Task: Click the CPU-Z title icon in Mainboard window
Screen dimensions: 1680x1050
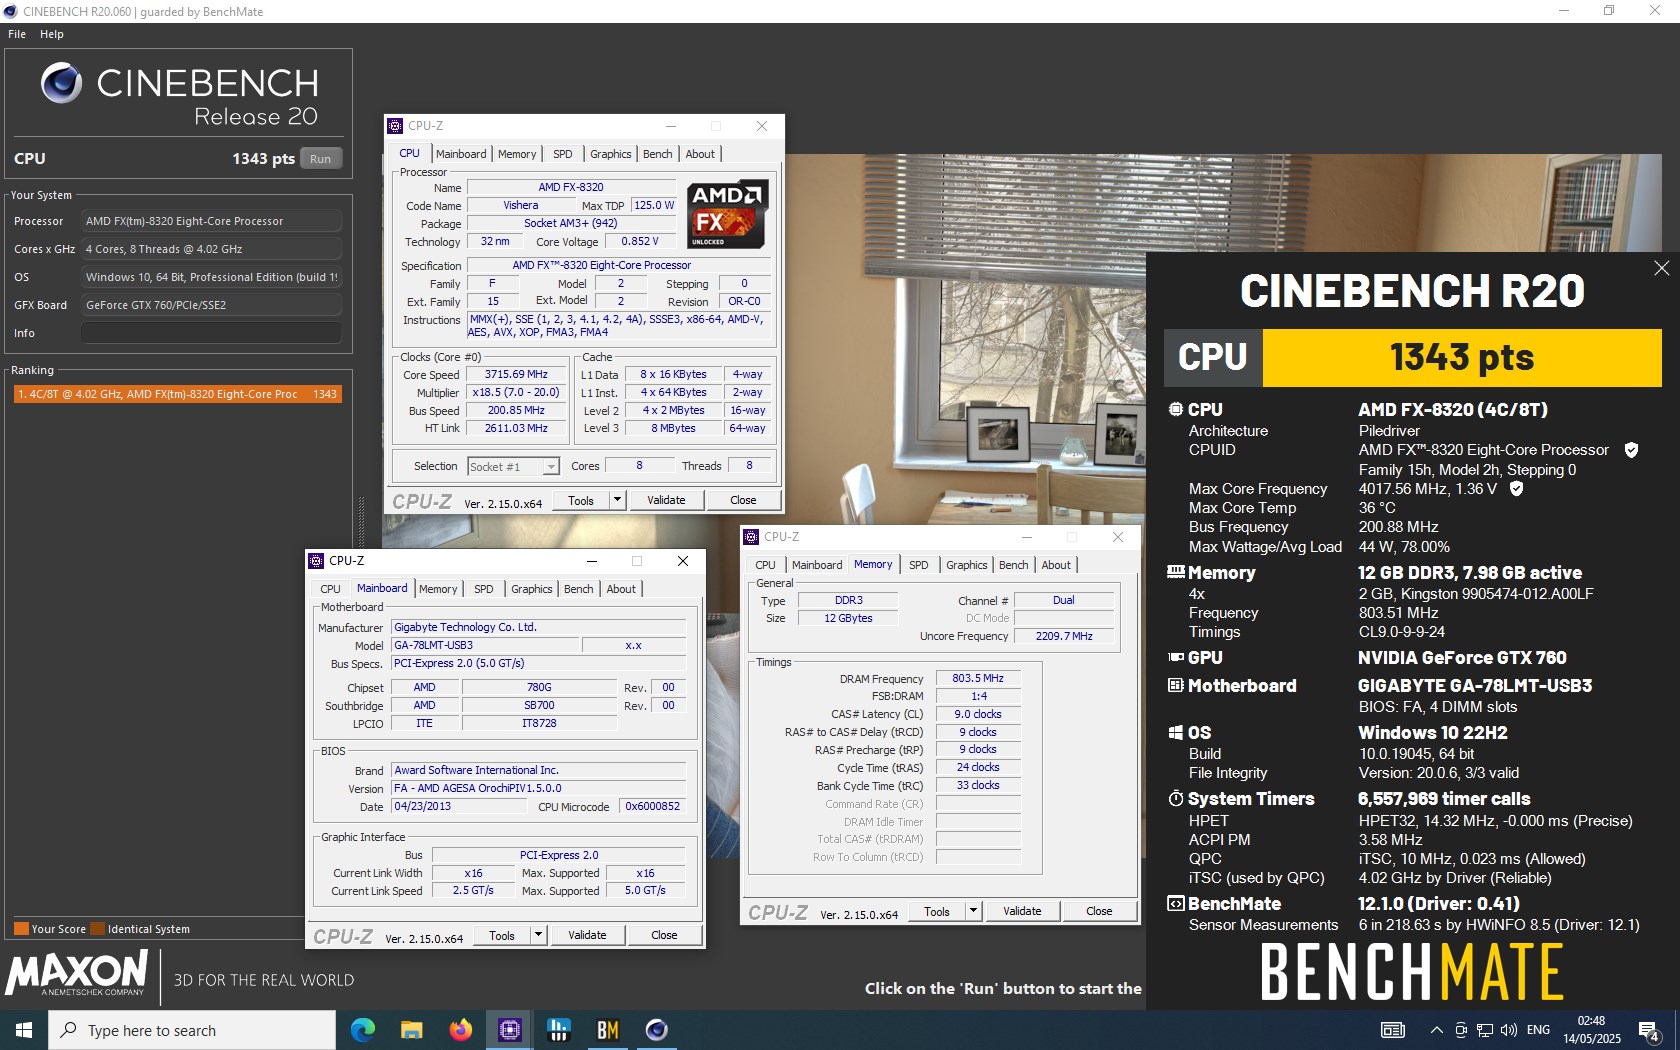Action: click(316, 561)
